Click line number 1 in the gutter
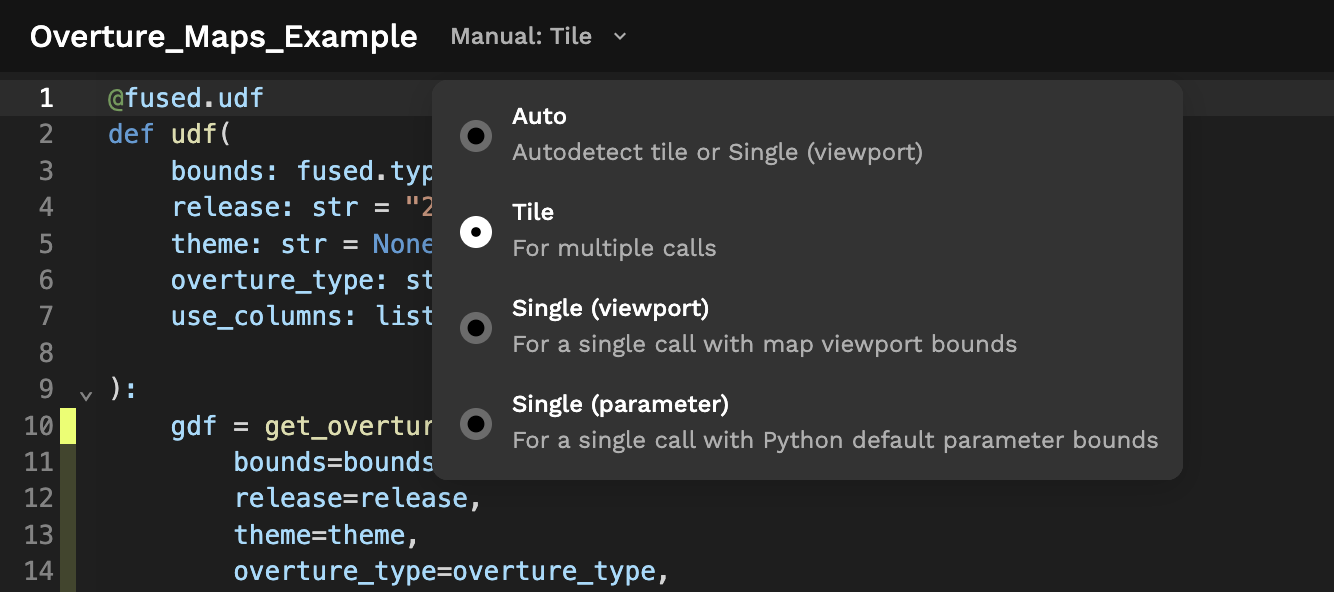This screenshot has width=1334, height=592. point(46,98)
